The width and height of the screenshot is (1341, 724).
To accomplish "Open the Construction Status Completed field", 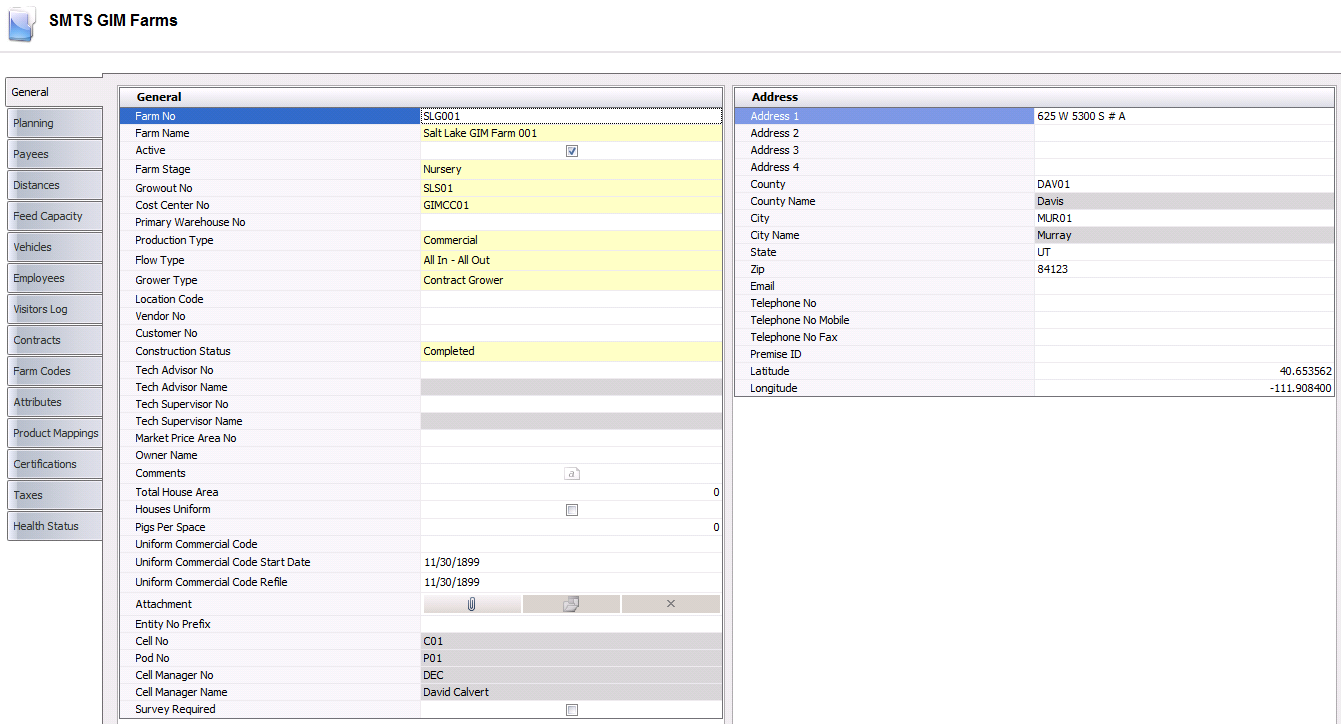I will pos(570,351).
